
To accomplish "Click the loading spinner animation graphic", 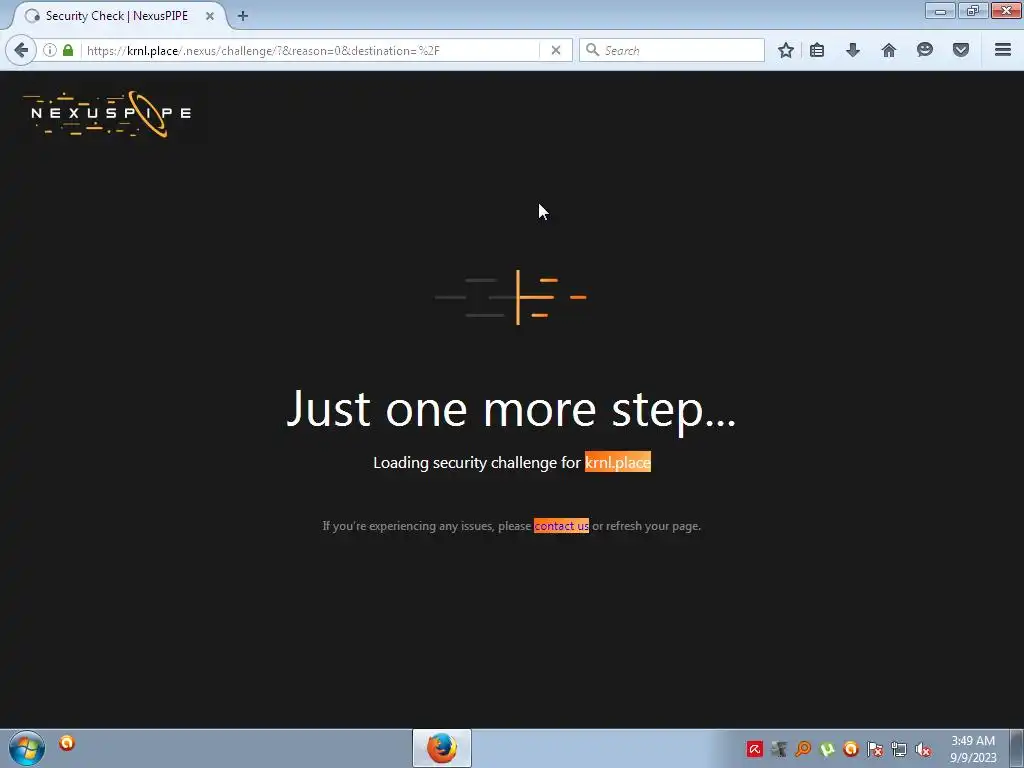I will [511, 297].
